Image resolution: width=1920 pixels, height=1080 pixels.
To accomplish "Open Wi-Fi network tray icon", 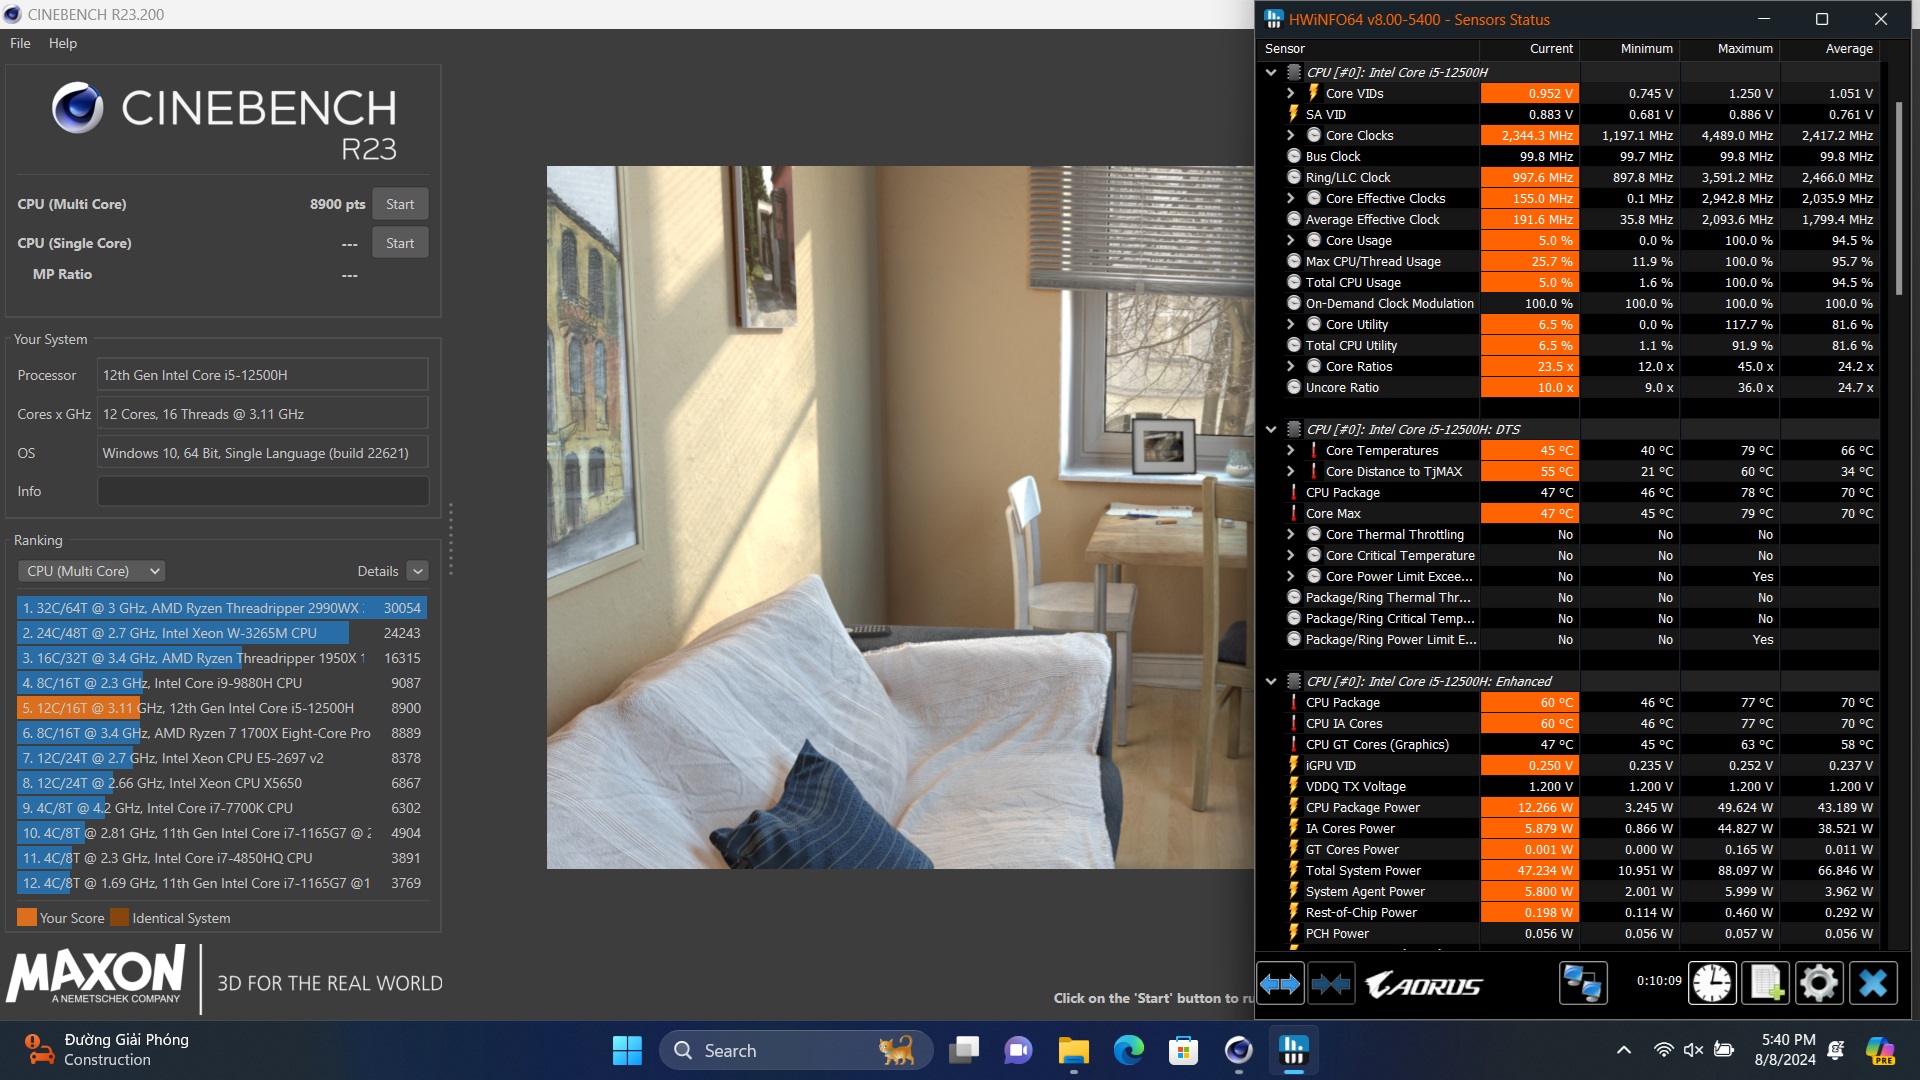I will (1663, 1050).
